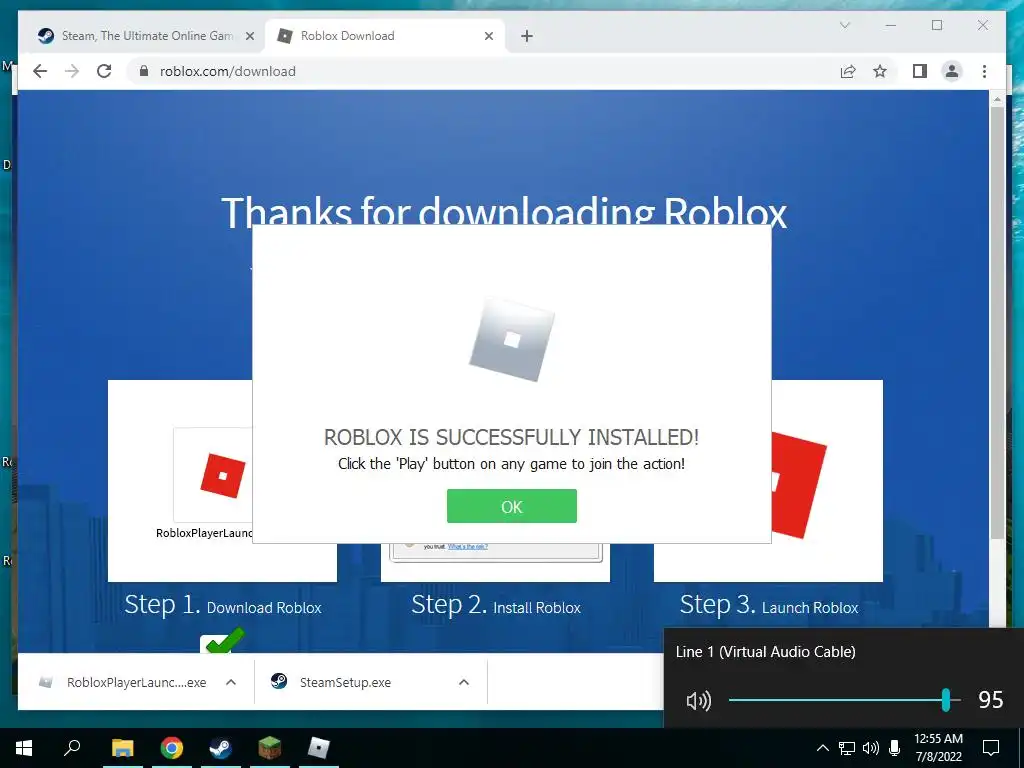Viewport: 1024px width, 768px height.
Task: Open Roblox from the taskbar
Action: click(319, 748)
